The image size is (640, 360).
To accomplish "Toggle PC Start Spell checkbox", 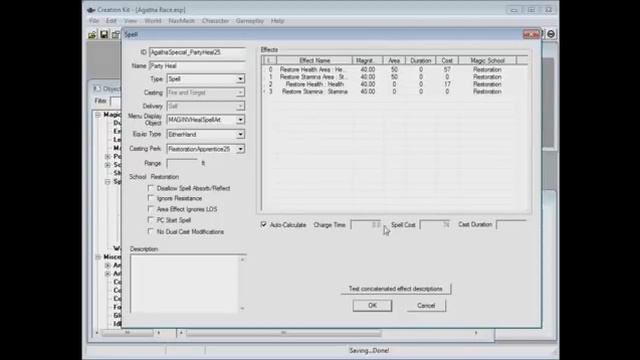I will pyautogui.click(x=151, y=220).
